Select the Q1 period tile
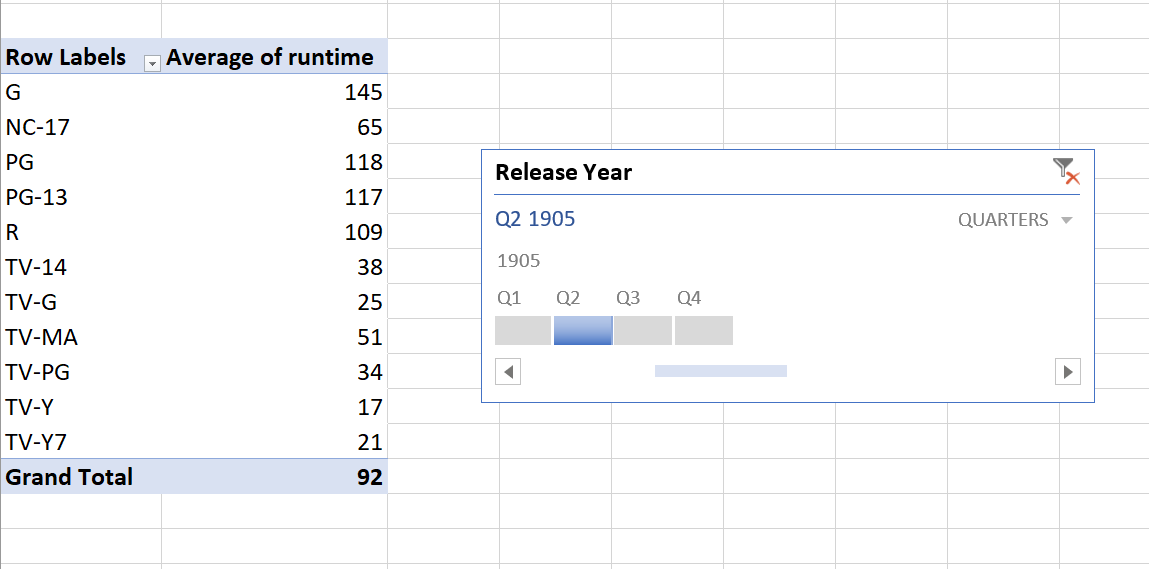 [x=522, y=331]
